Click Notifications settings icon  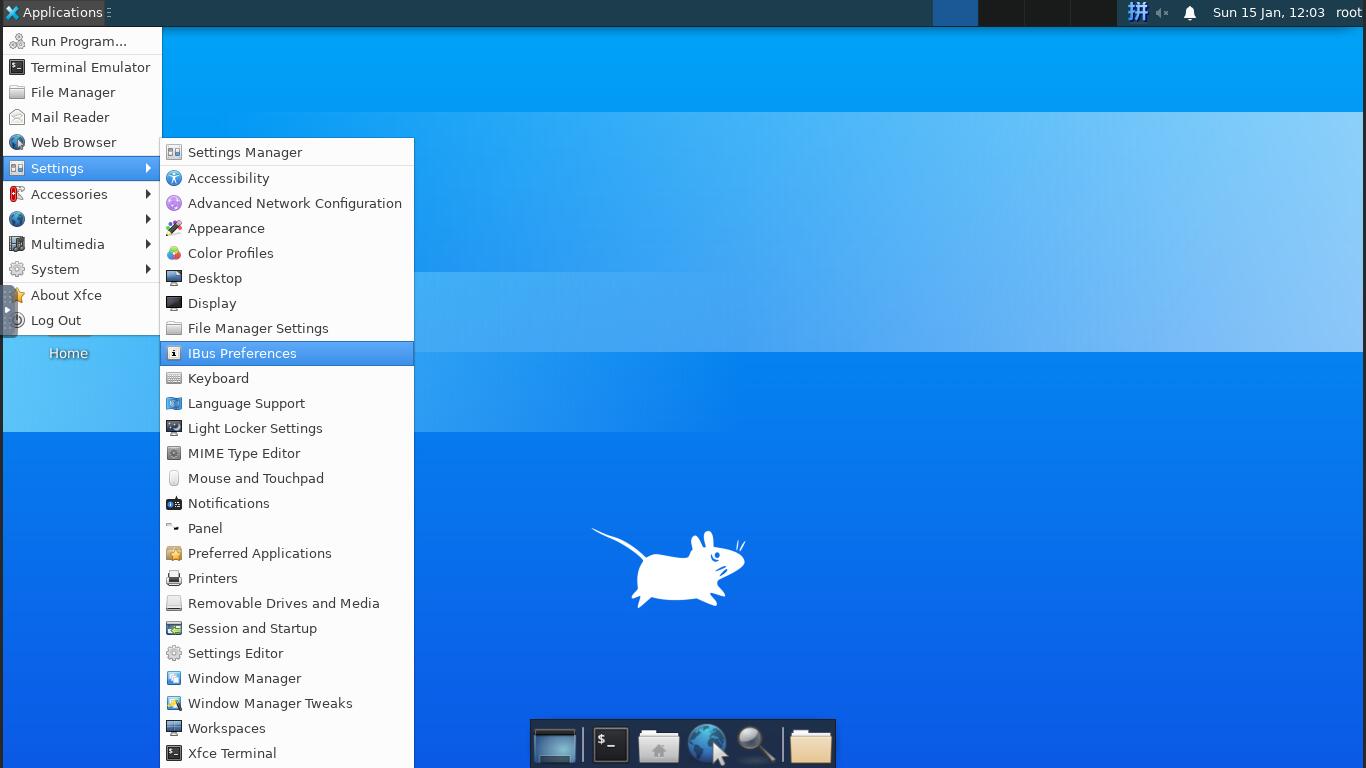[174, 503]
